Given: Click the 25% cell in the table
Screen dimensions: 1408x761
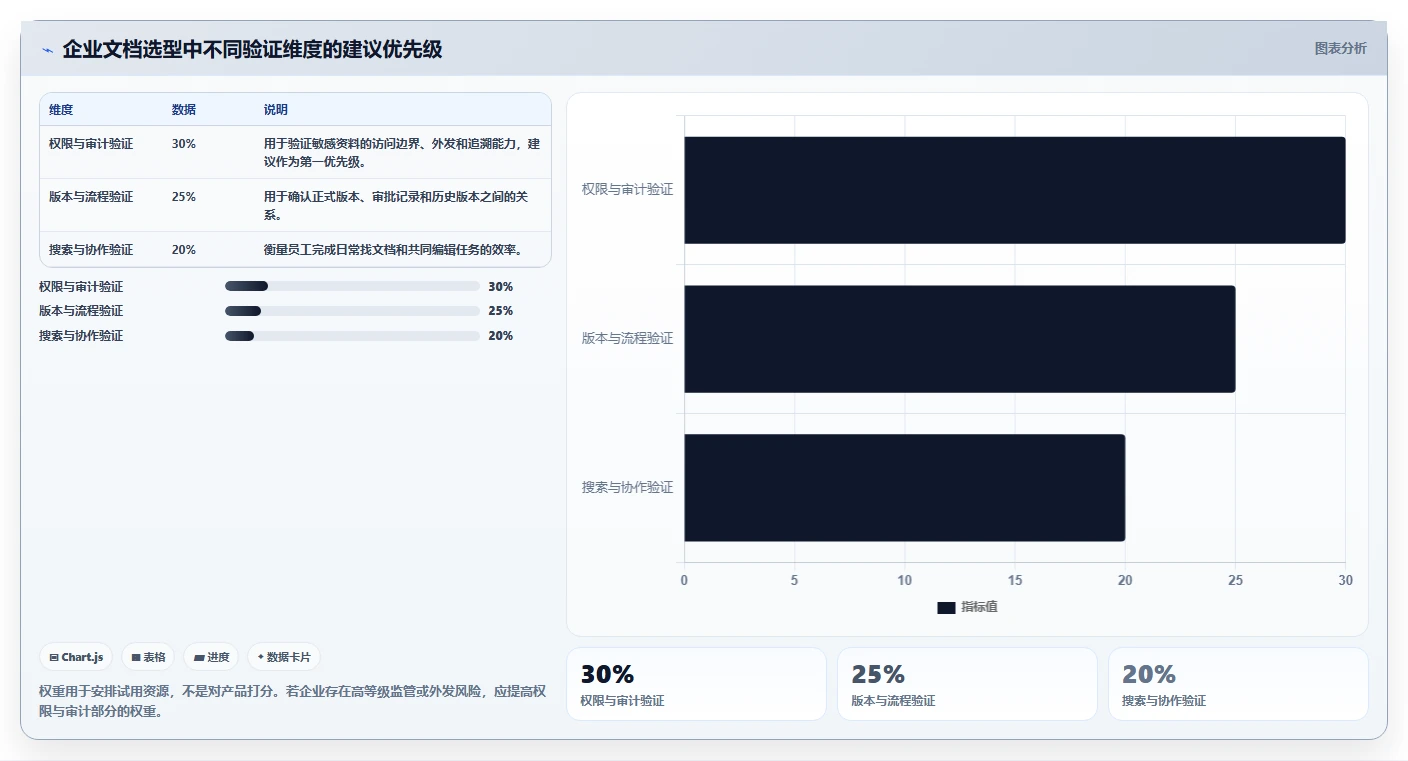Looking at the screenshot, I should (184, 197).
